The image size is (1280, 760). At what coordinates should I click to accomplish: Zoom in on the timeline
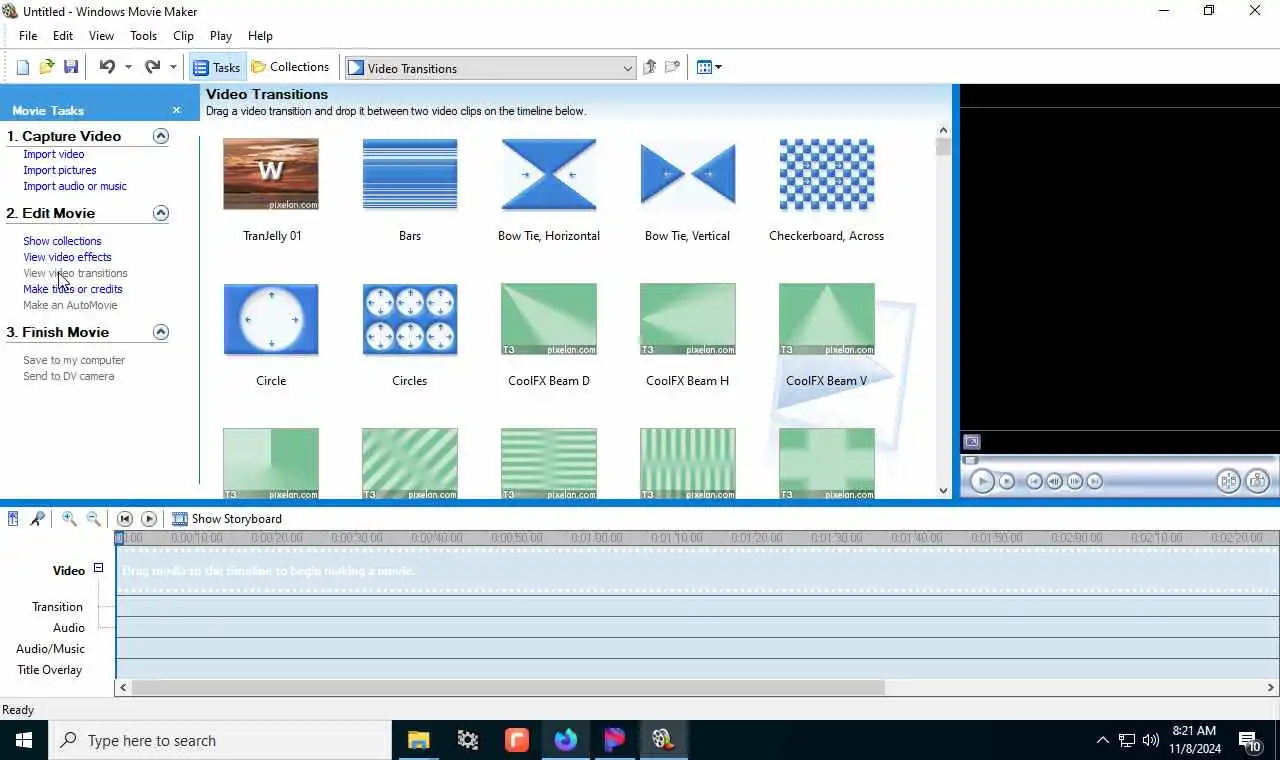(69, 519)
